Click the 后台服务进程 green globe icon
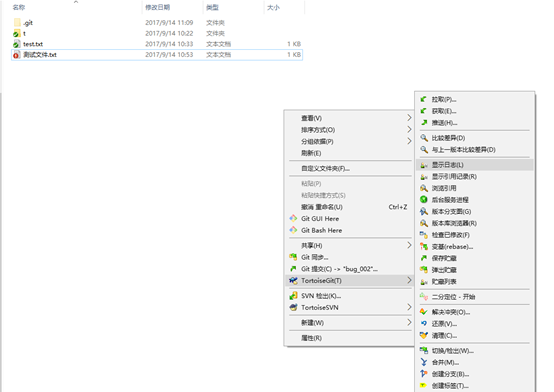The width and height of the screenshot is (554, 392). pyautogui.click(x=424, y=200)
